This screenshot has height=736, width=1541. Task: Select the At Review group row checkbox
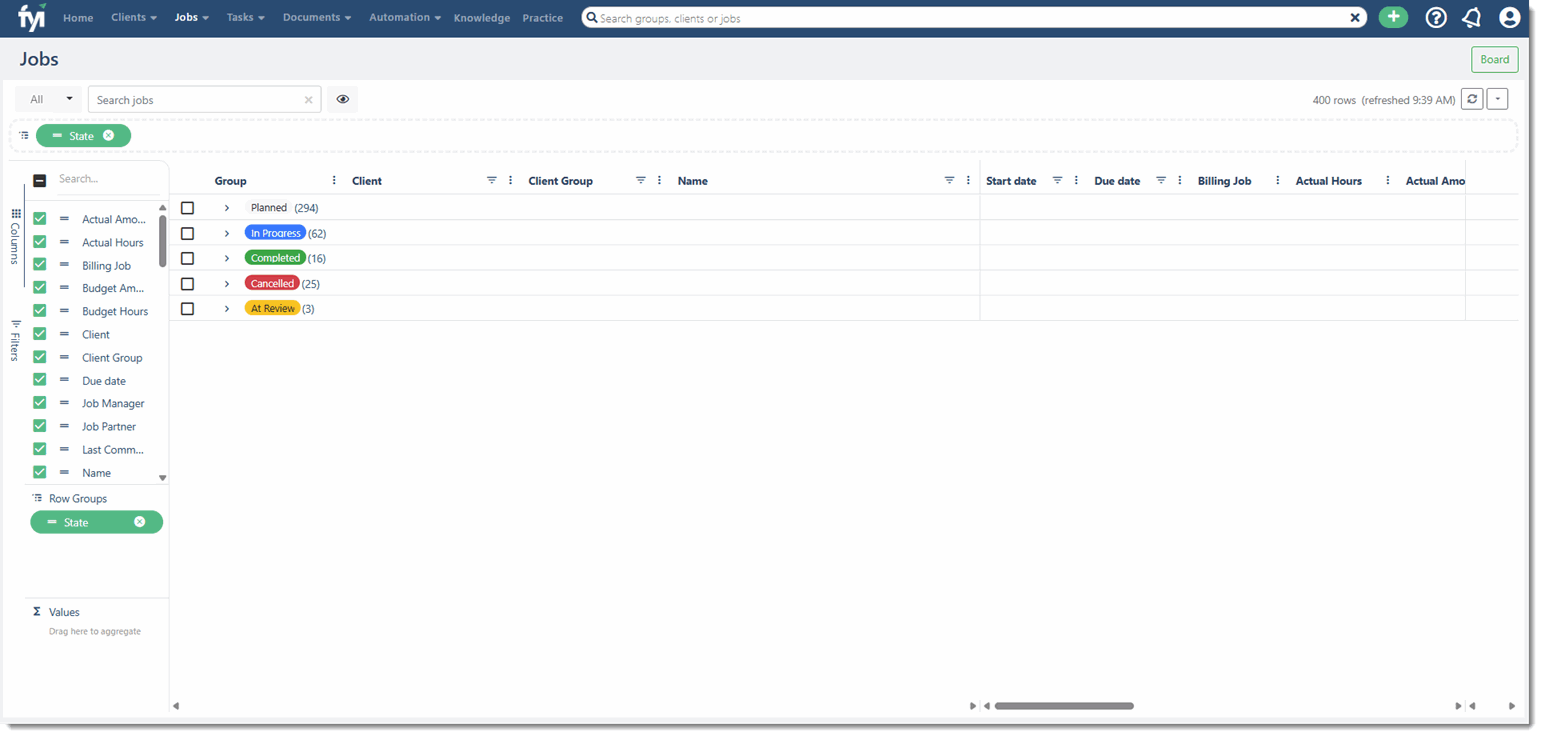pyautogui.click(x=187, y=309)
